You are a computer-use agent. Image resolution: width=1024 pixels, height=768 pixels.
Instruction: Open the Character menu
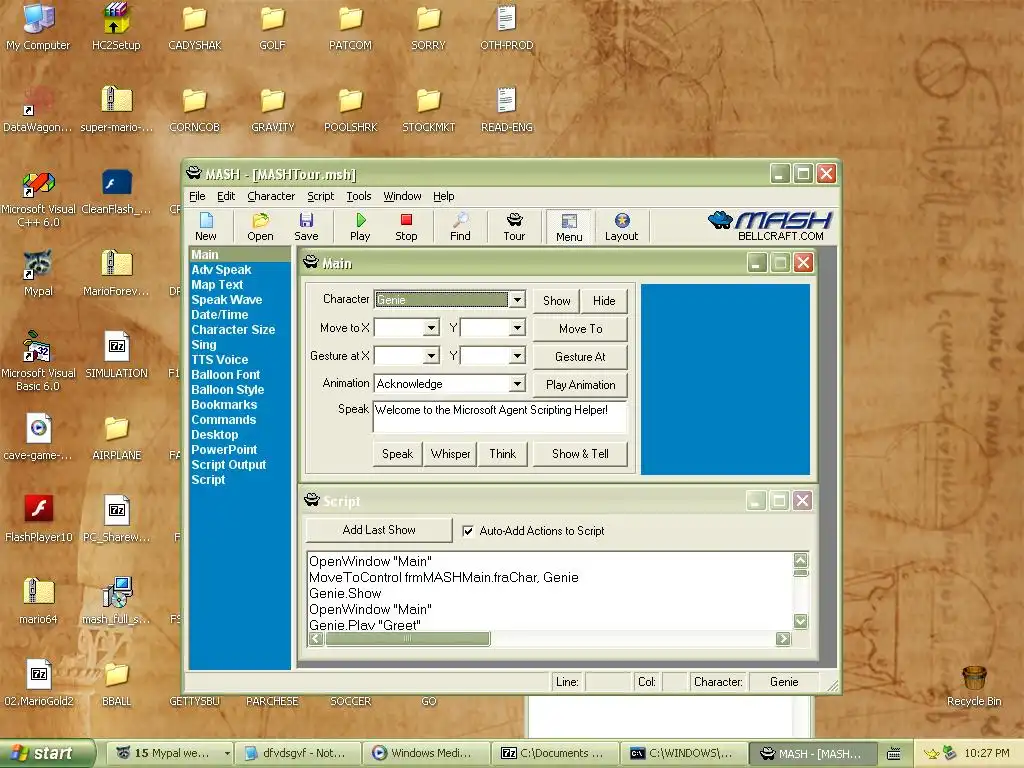pos(271,196)
